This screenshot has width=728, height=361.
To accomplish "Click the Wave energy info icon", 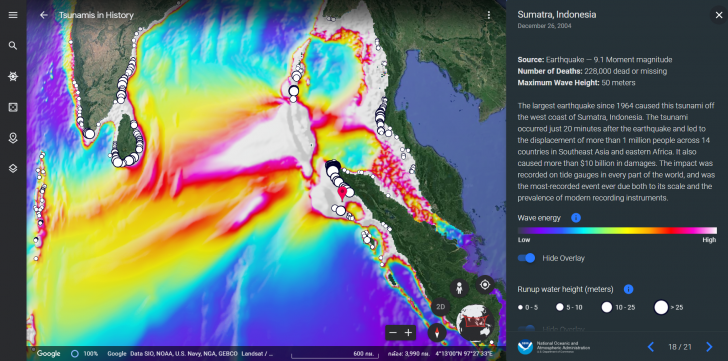I will click(576, 218).
